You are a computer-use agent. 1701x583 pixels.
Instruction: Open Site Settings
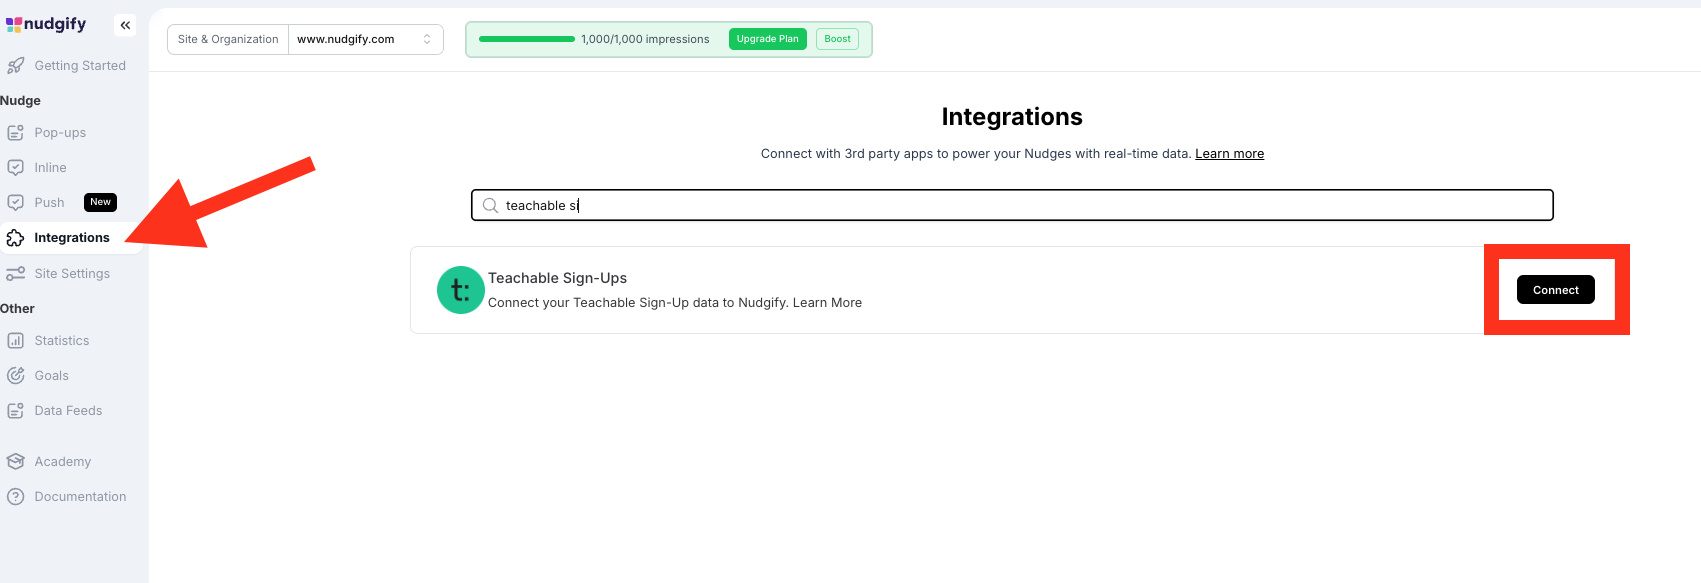pos(70,274)
